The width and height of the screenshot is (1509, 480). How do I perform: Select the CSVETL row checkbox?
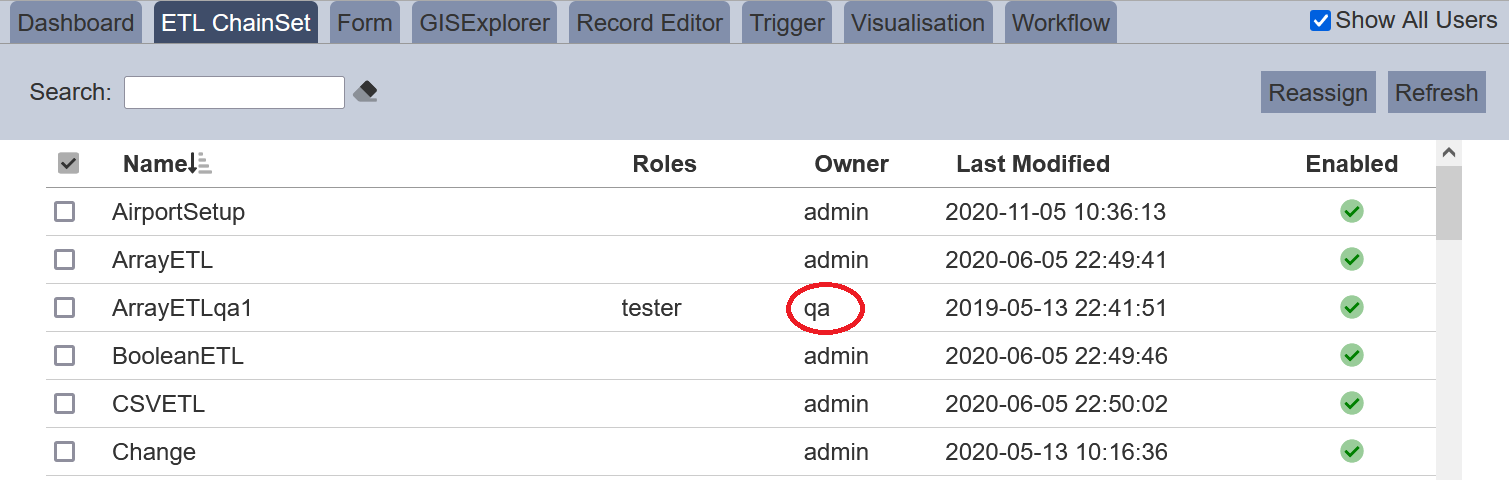[x=64, y=403]
